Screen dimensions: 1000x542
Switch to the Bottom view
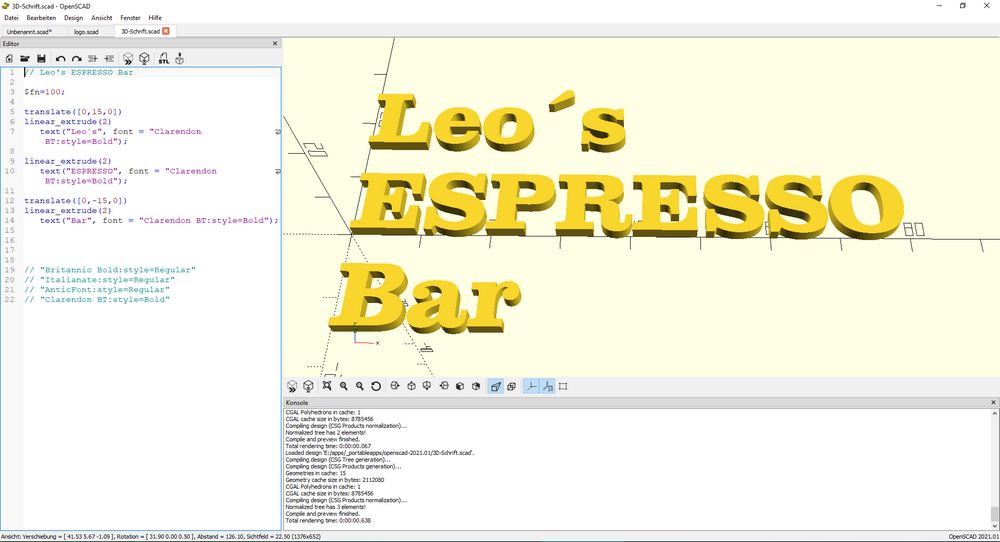click(427, 386)
